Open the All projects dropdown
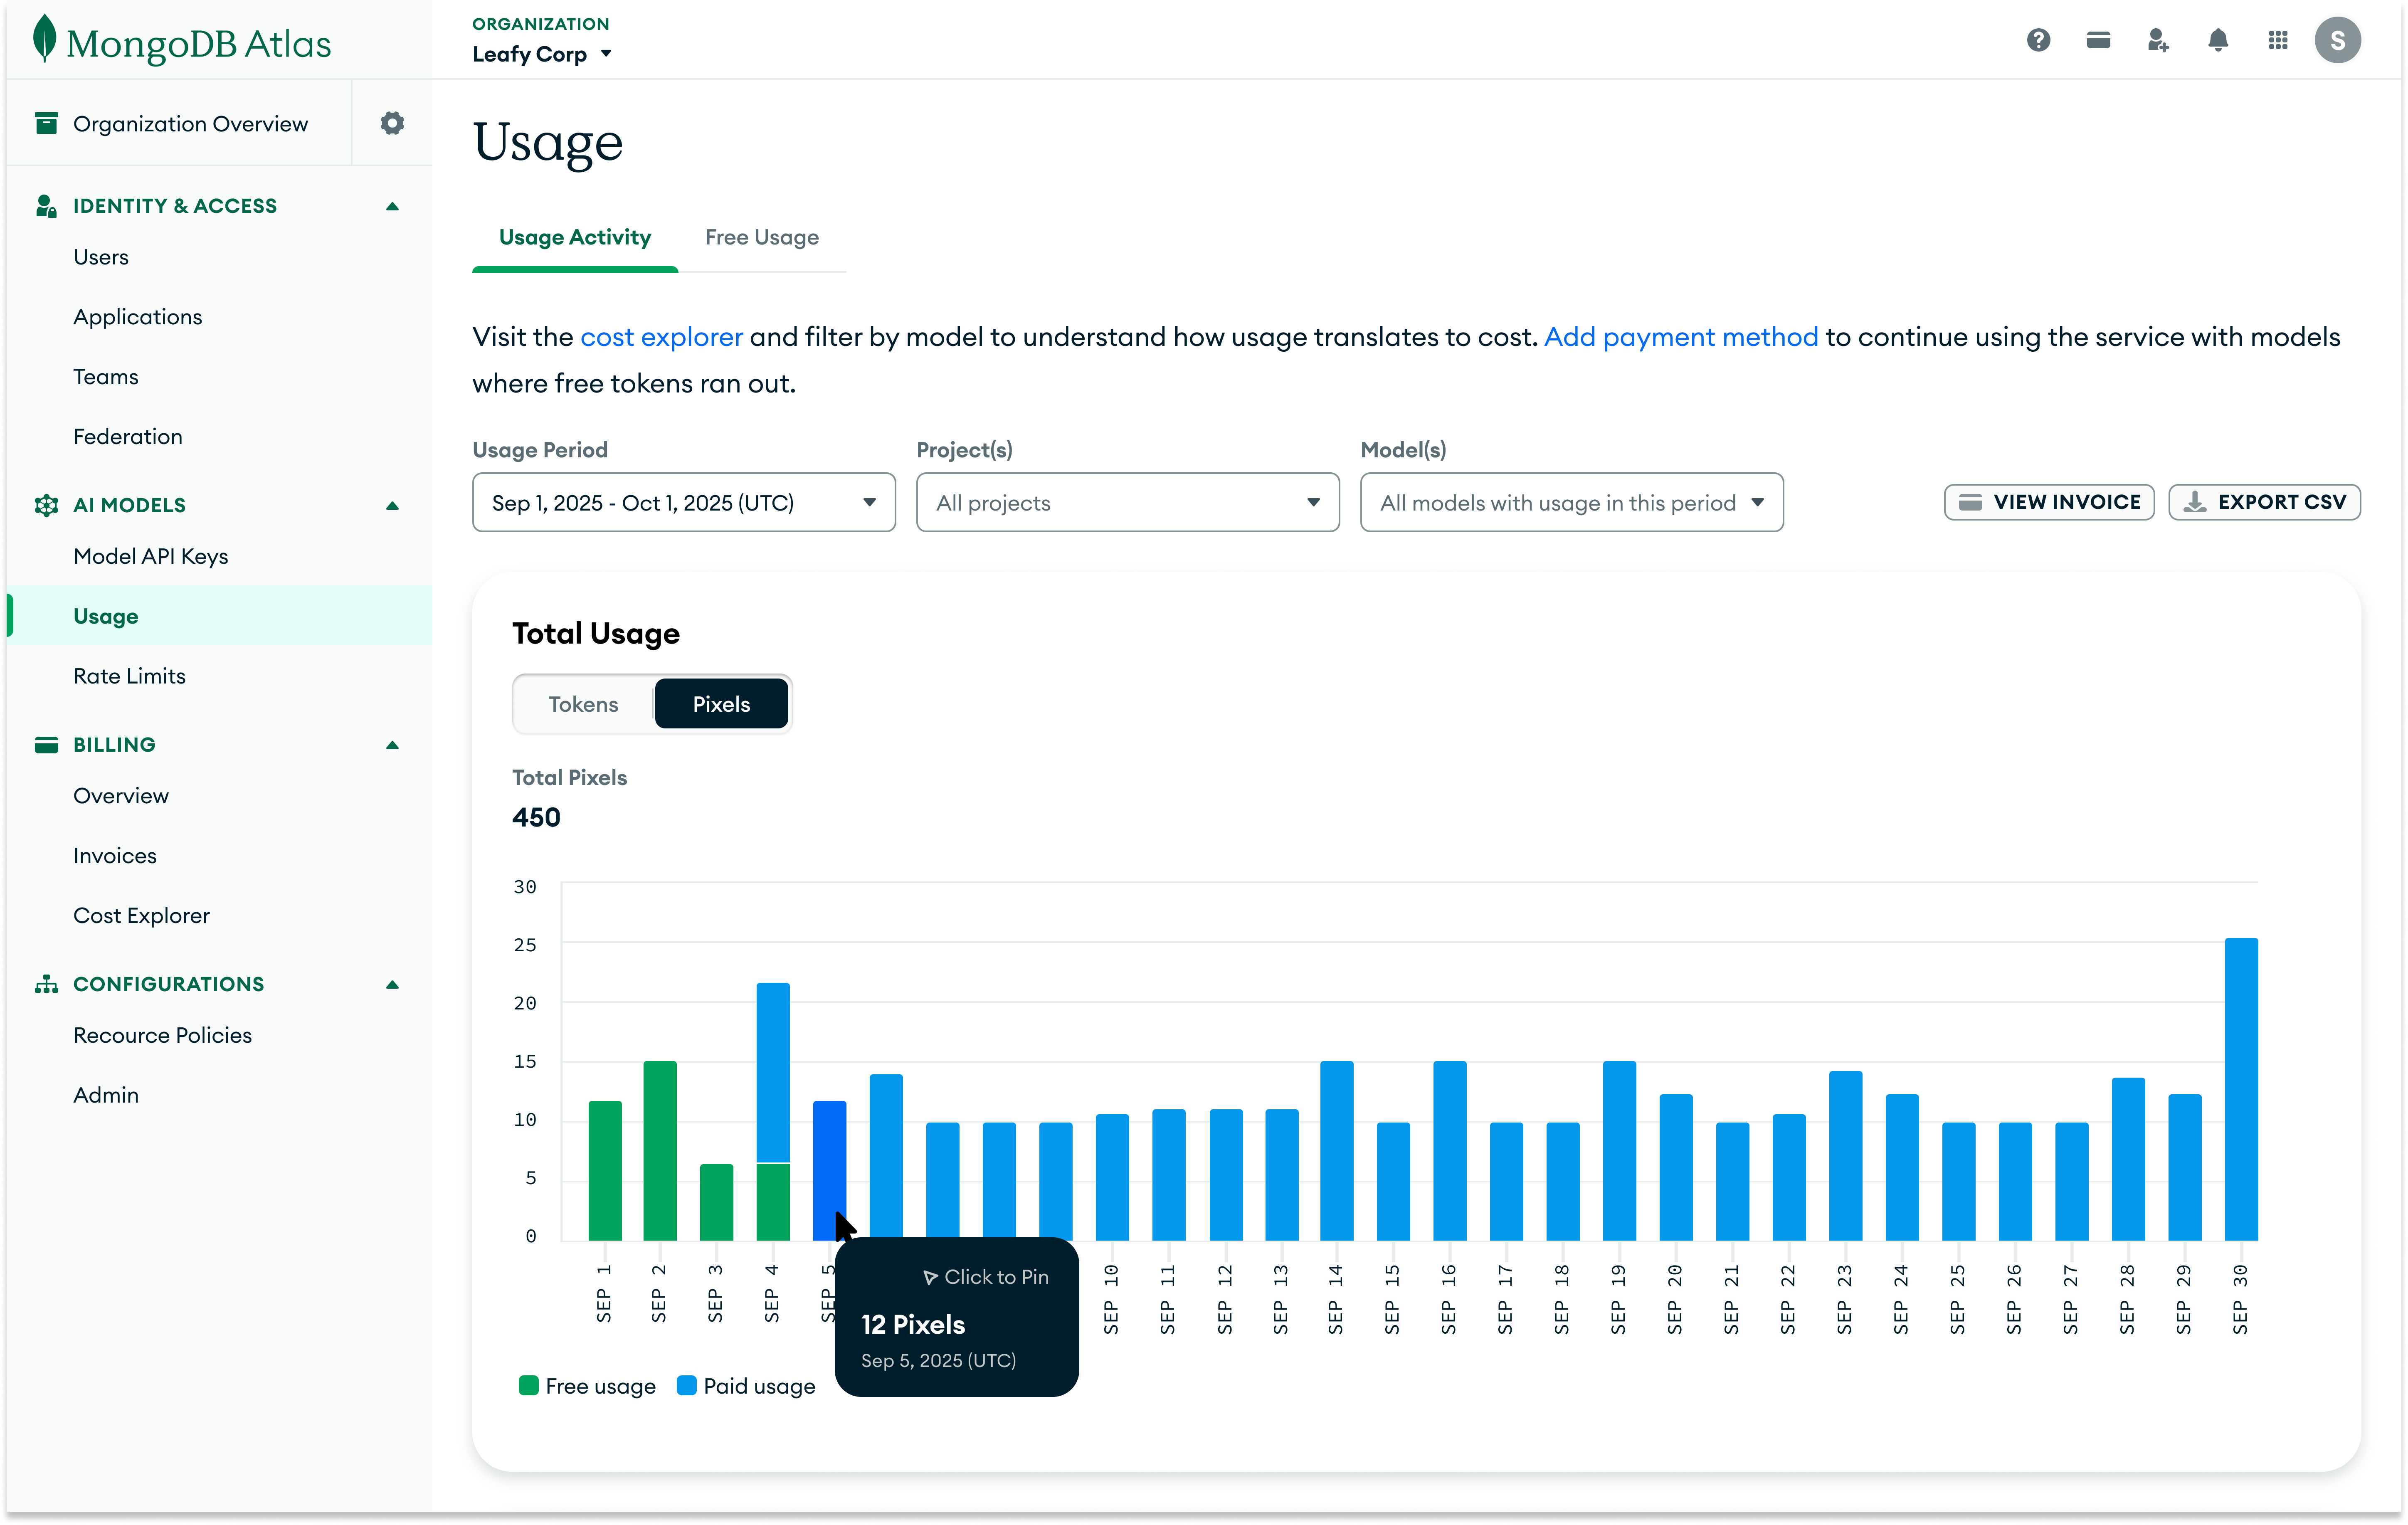This screenshot has width=2408, height=1525. [1127, 502]
